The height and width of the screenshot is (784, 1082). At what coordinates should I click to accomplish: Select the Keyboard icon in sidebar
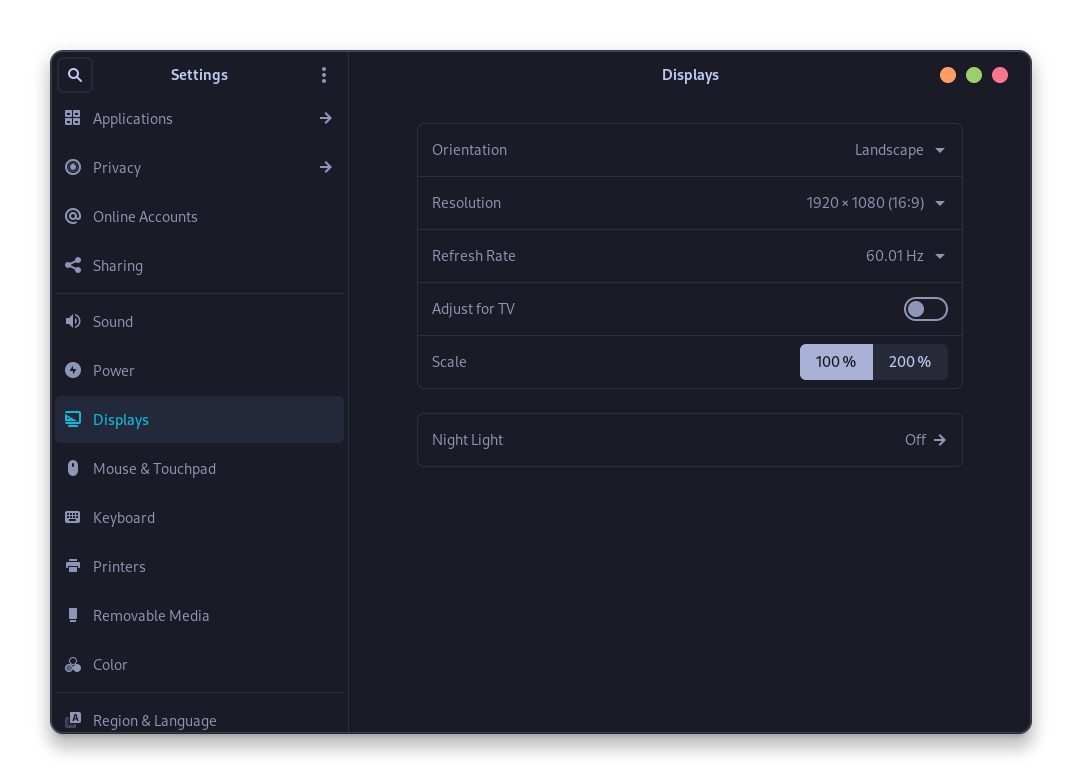(x=72, y=517)
